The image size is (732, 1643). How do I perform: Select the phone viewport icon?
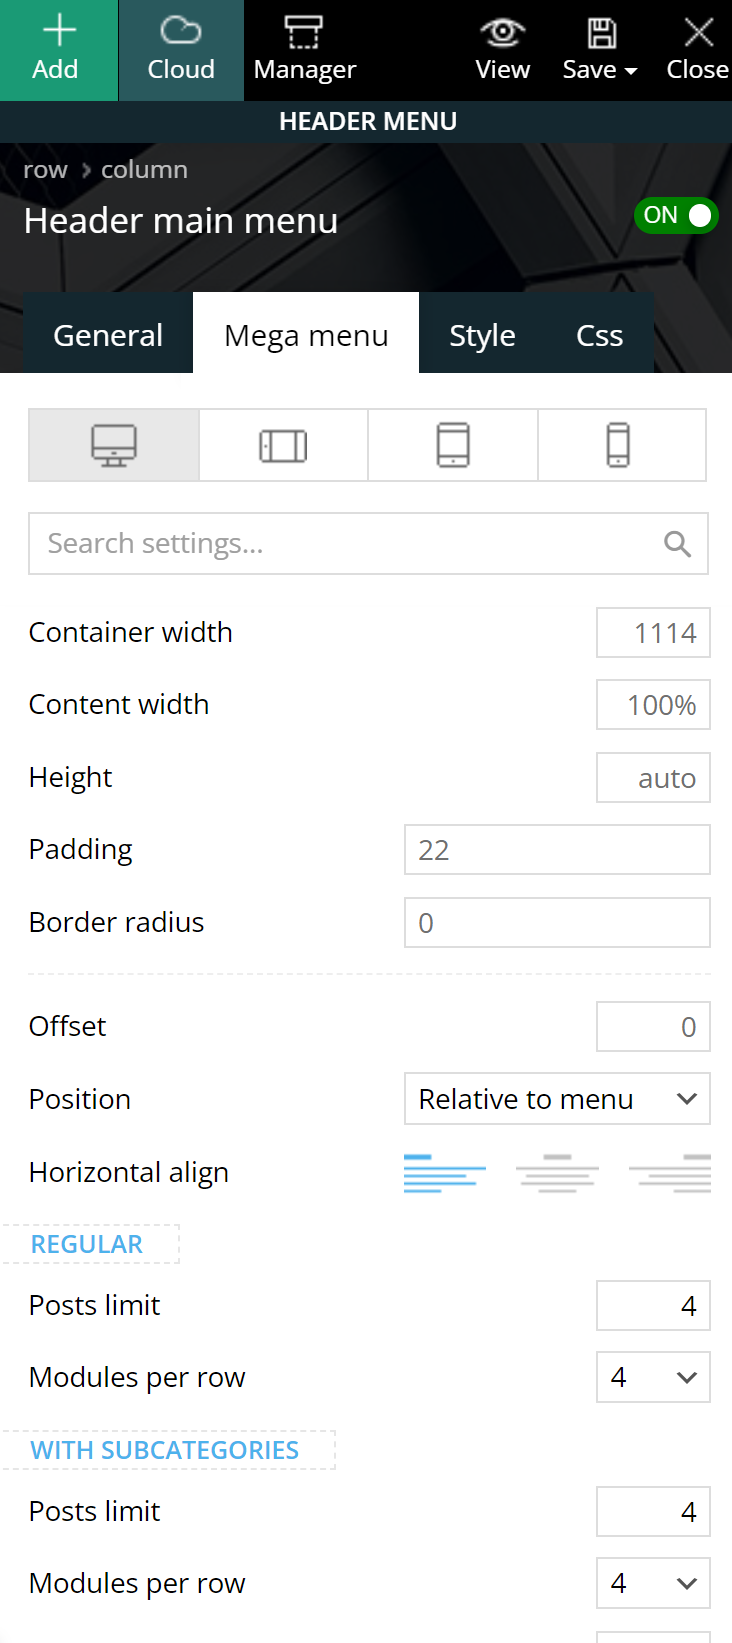[619, 445]
